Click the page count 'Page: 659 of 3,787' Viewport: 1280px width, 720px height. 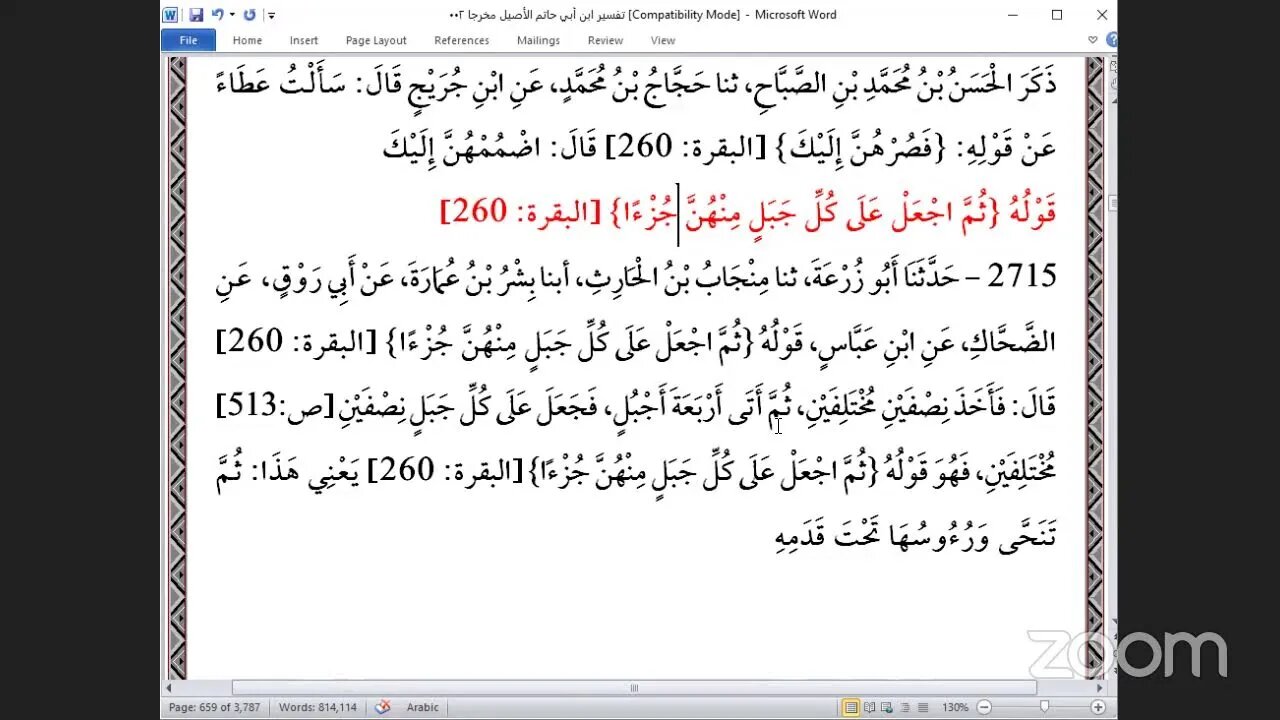click(214, 707)
